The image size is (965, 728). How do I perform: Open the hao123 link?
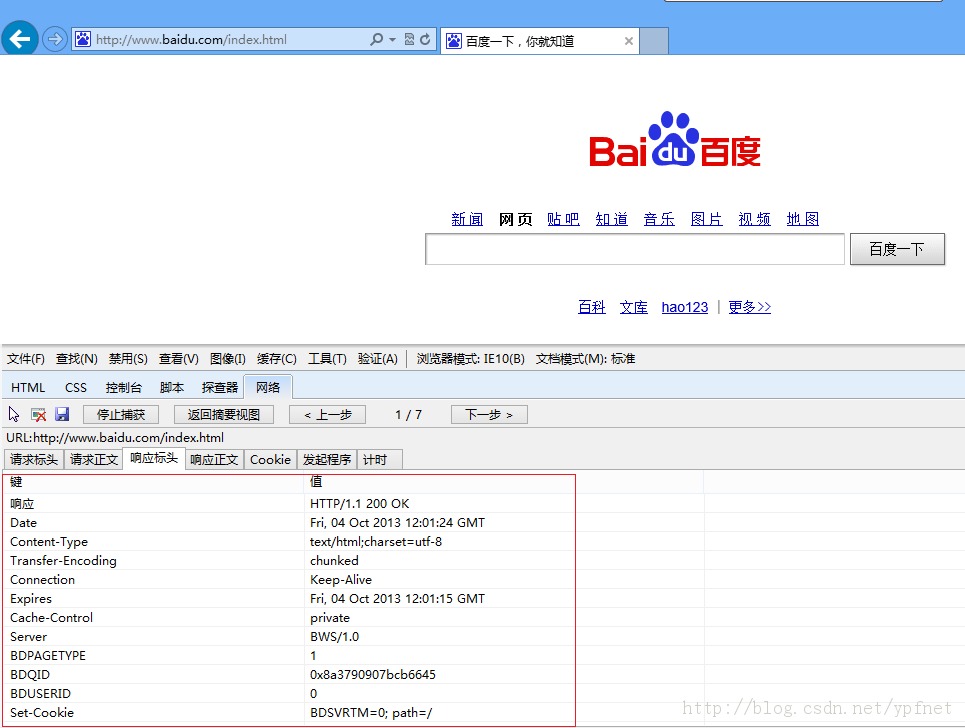[x=684, y=307]
